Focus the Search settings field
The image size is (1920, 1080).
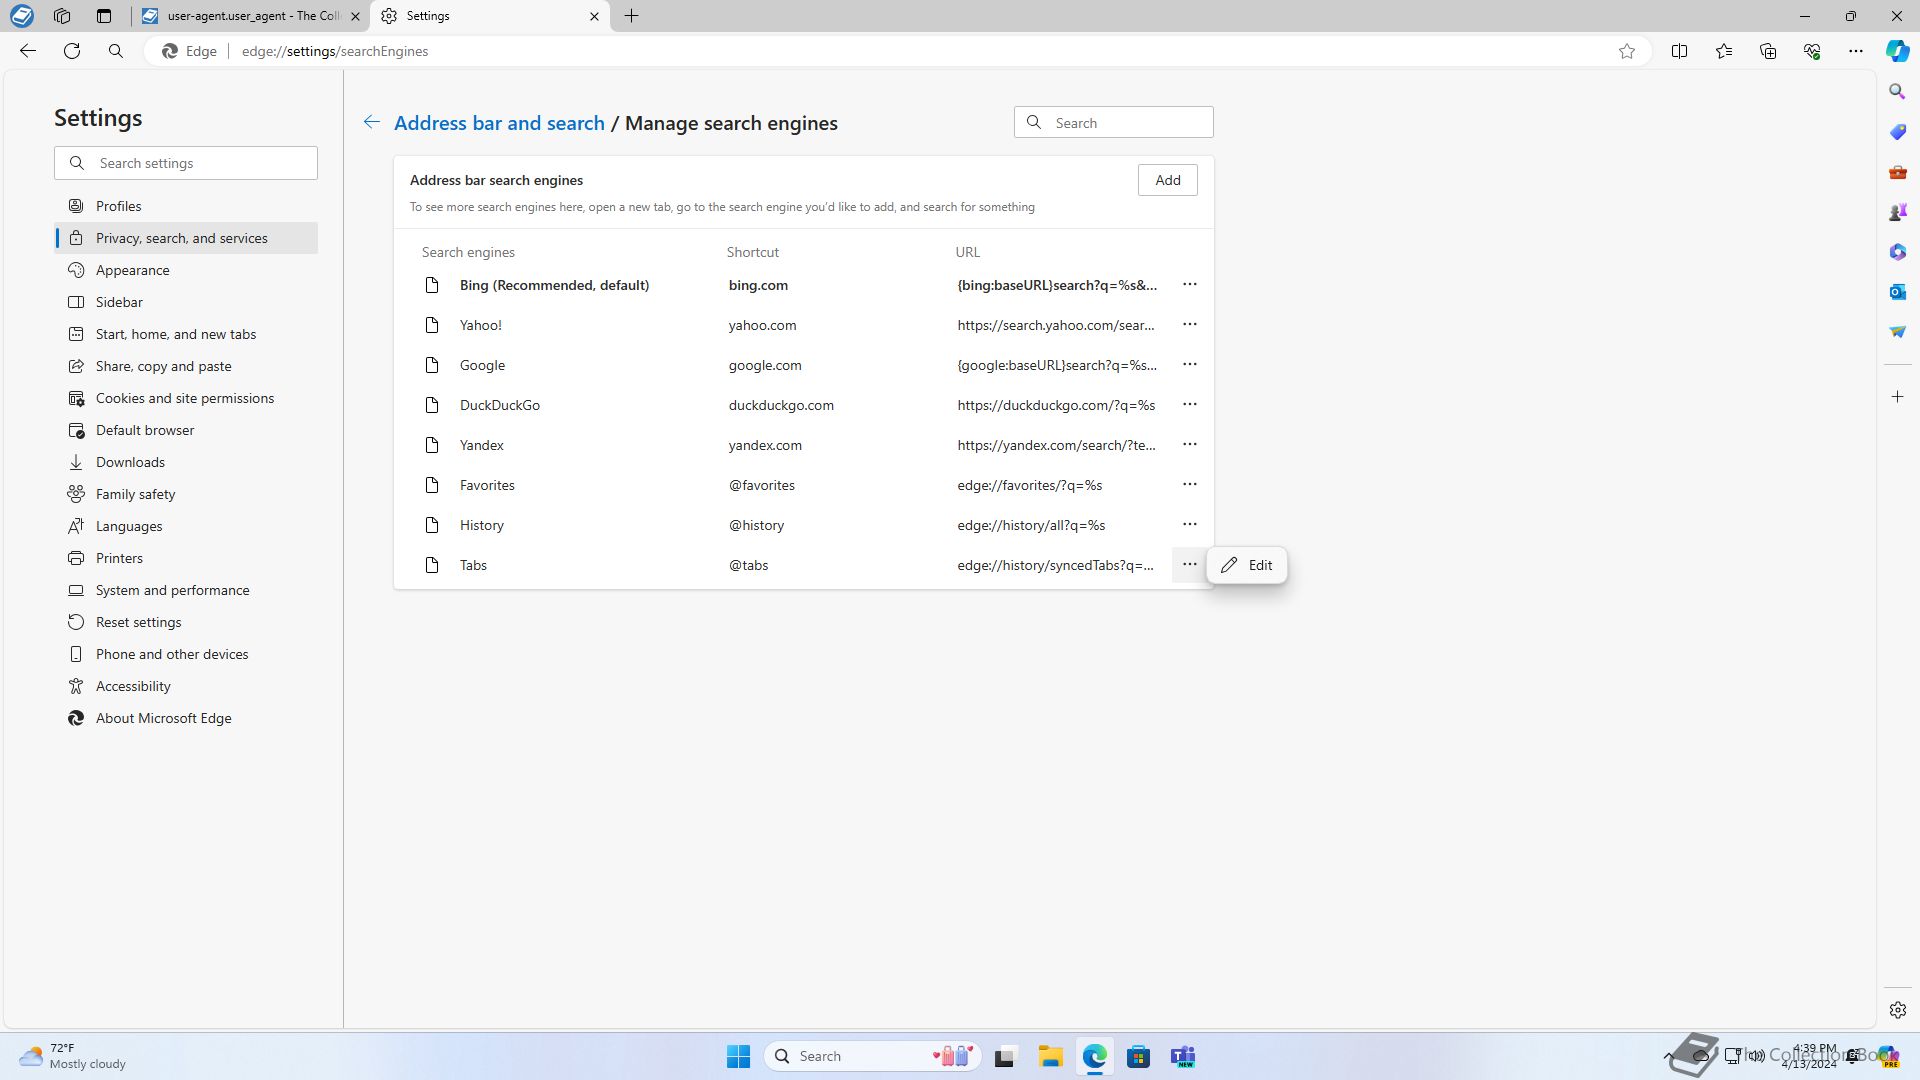pos(186,163)
